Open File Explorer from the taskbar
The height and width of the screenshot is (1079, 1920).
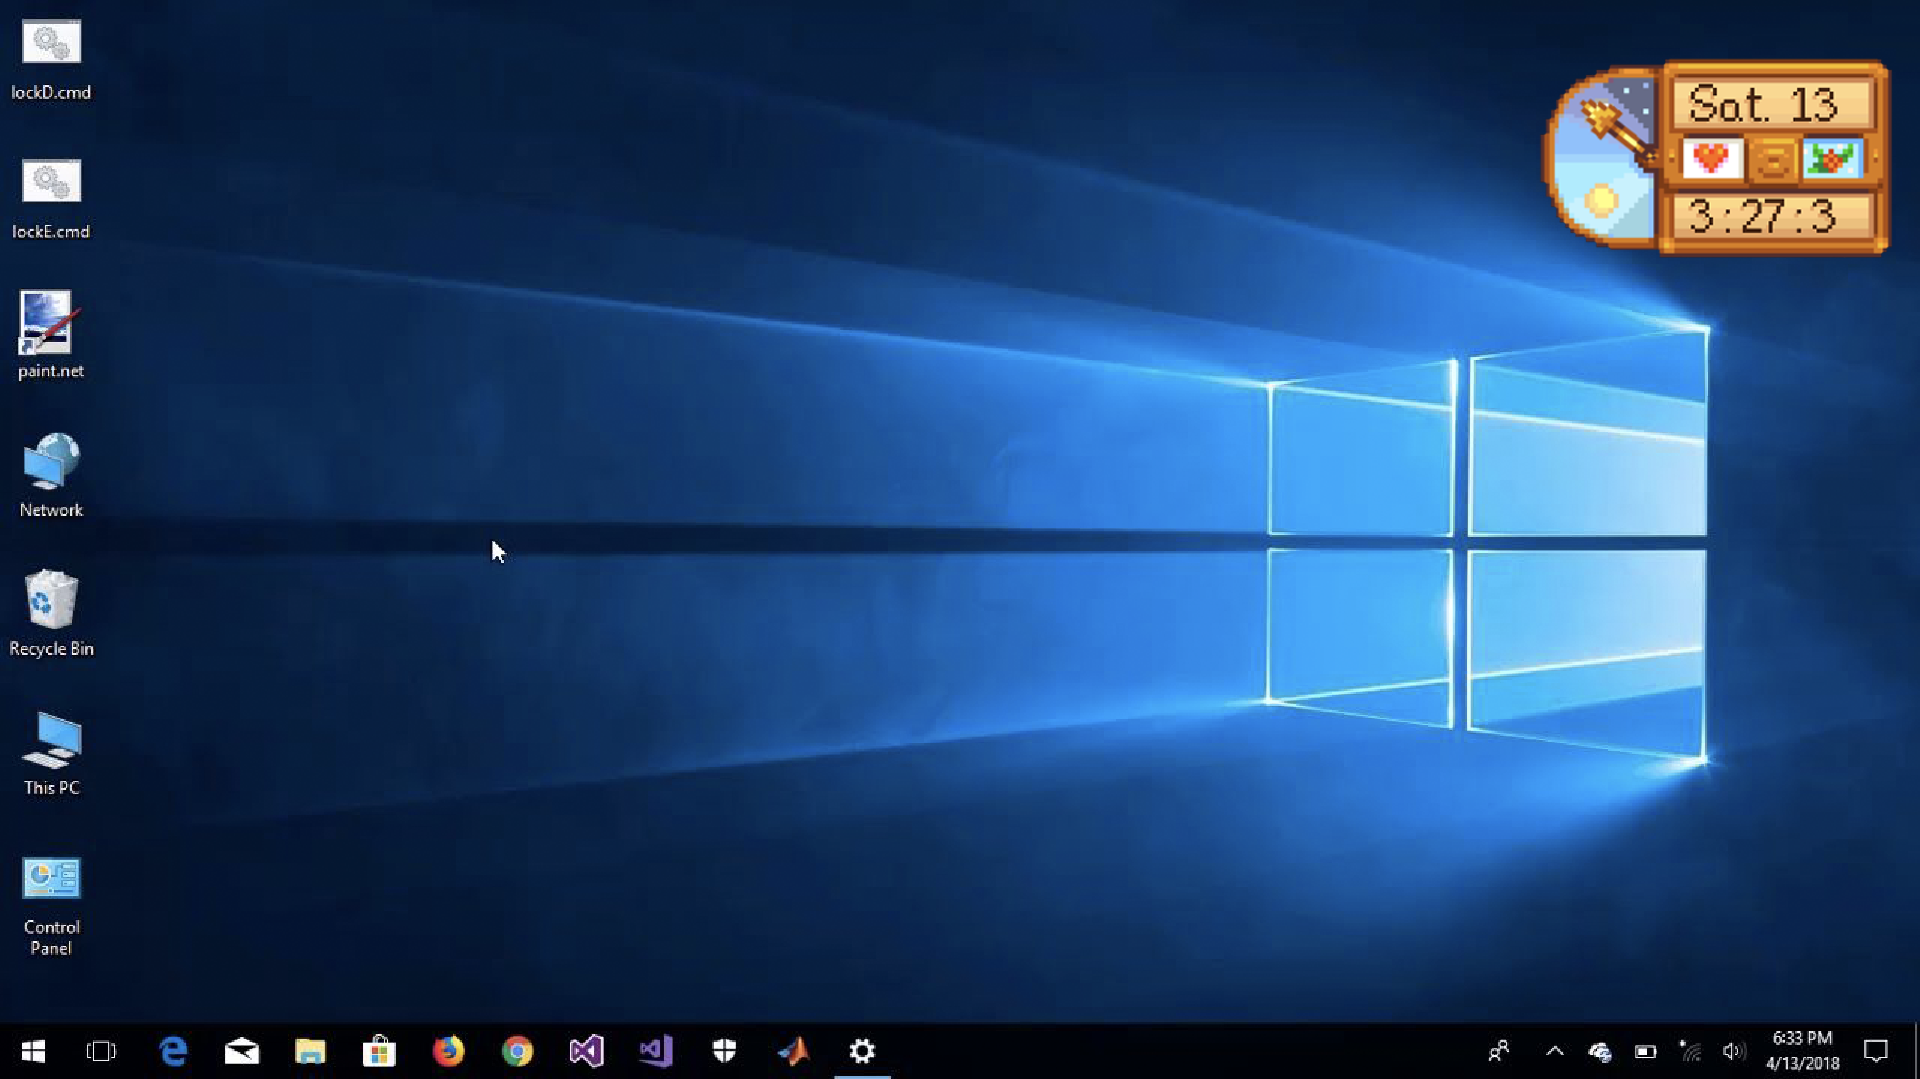point(310,1051)
